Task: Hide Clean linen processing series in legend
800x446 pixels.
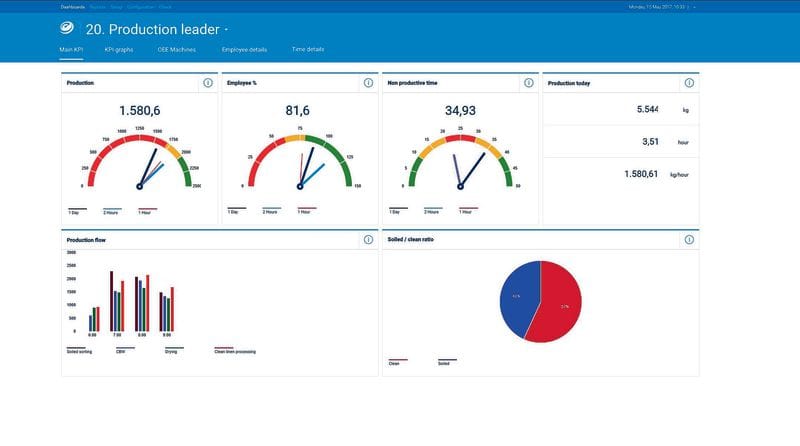Action: (x=235, y=351)
